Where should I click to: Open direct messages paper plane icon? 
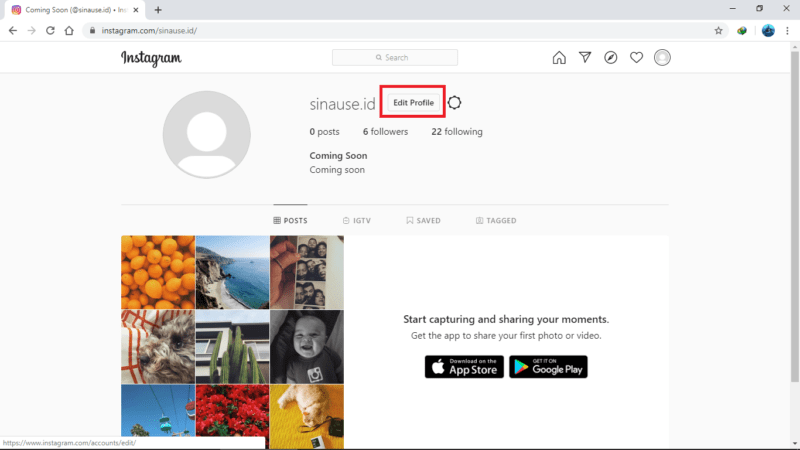point(585,57)
